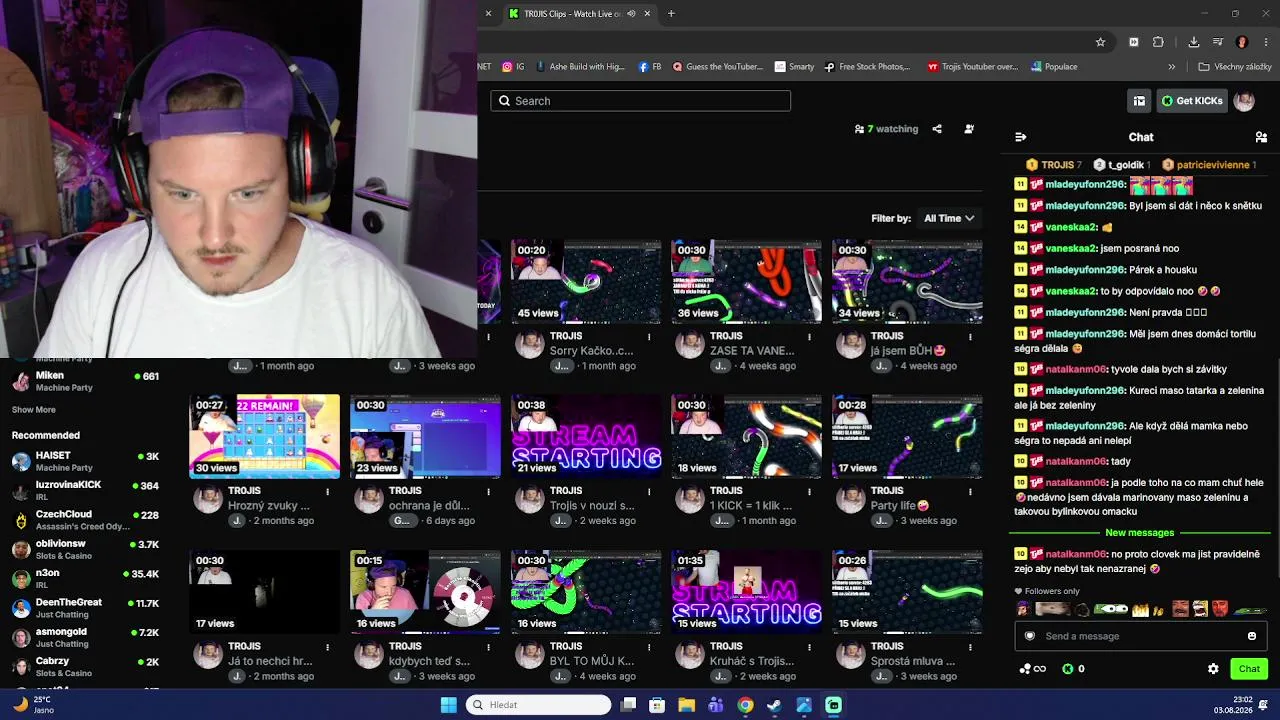Image resolution: width=1280 pixels, height=720 pixels.
Task: Send message with the green Chat button
Action: coord(1249,669)
